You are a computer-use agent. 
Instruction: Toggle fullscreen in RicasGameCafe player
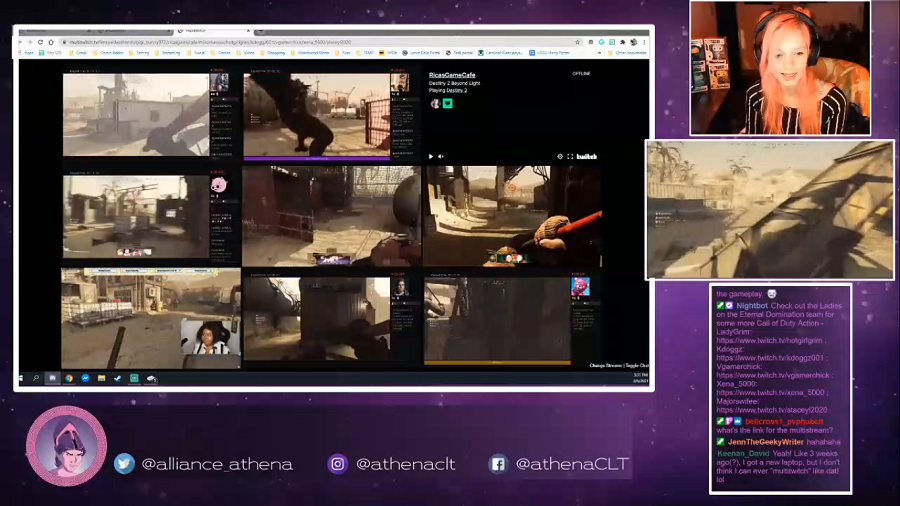(x=570, y=156)
